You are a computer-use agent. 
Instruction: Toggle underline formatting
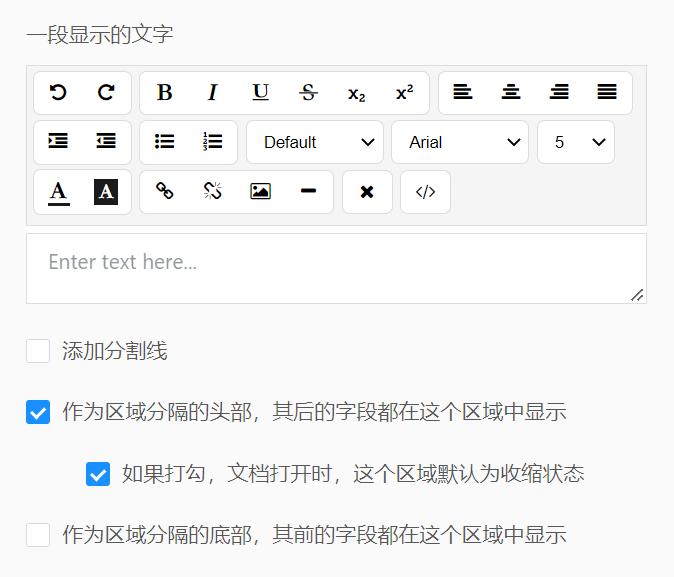tap(260, 92)
